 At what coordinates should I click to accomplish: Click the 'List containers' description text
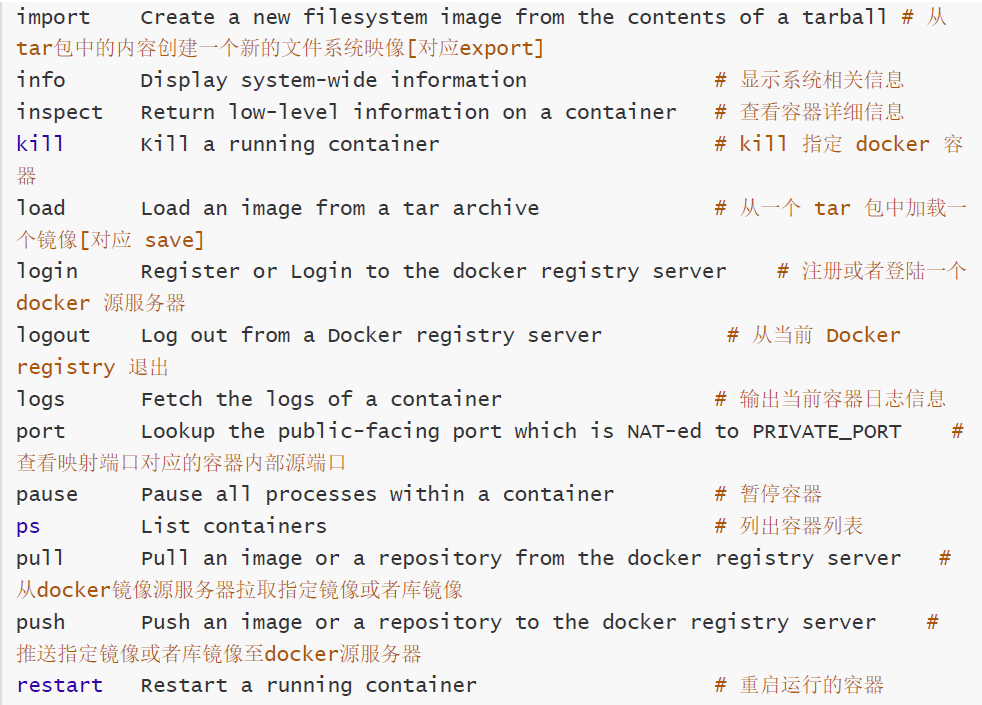tap(233, 526)
